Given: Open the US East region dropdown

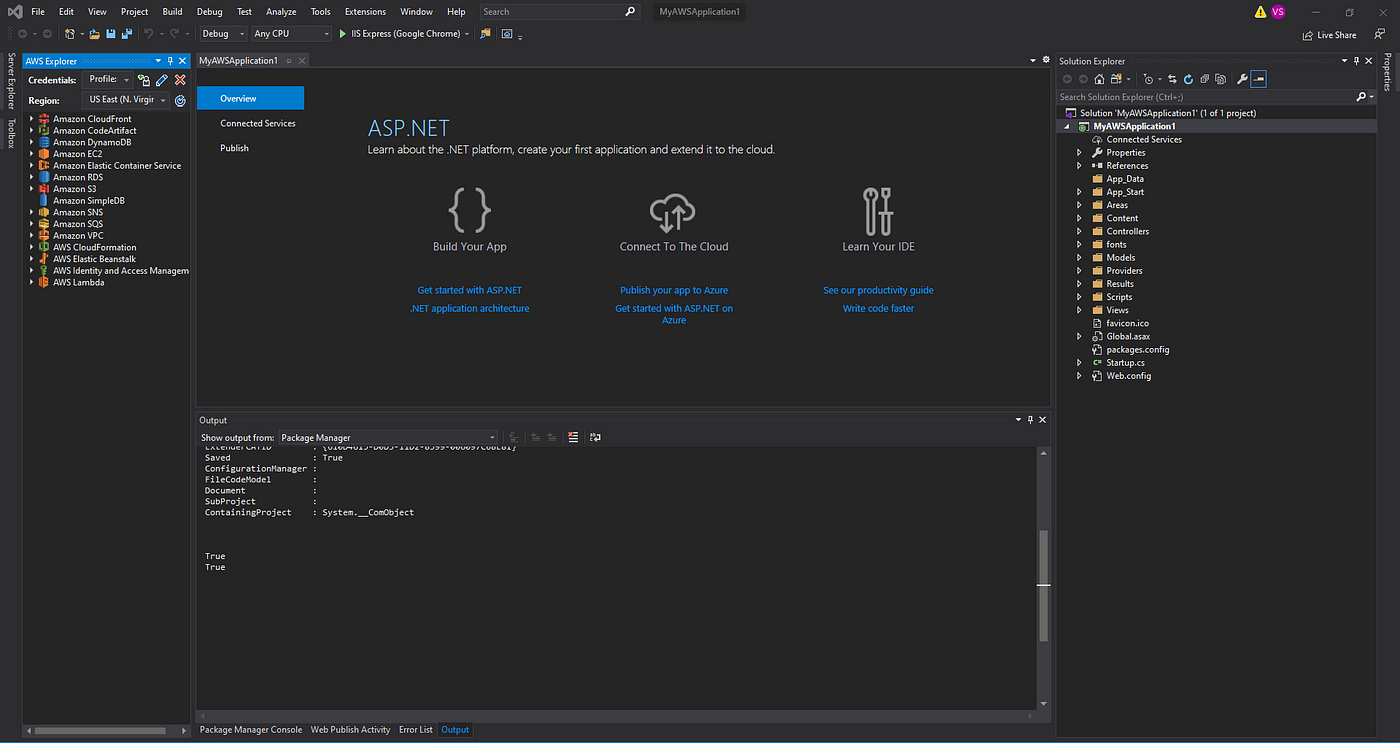Looking at the screenshot, I should tap(125, 101).
